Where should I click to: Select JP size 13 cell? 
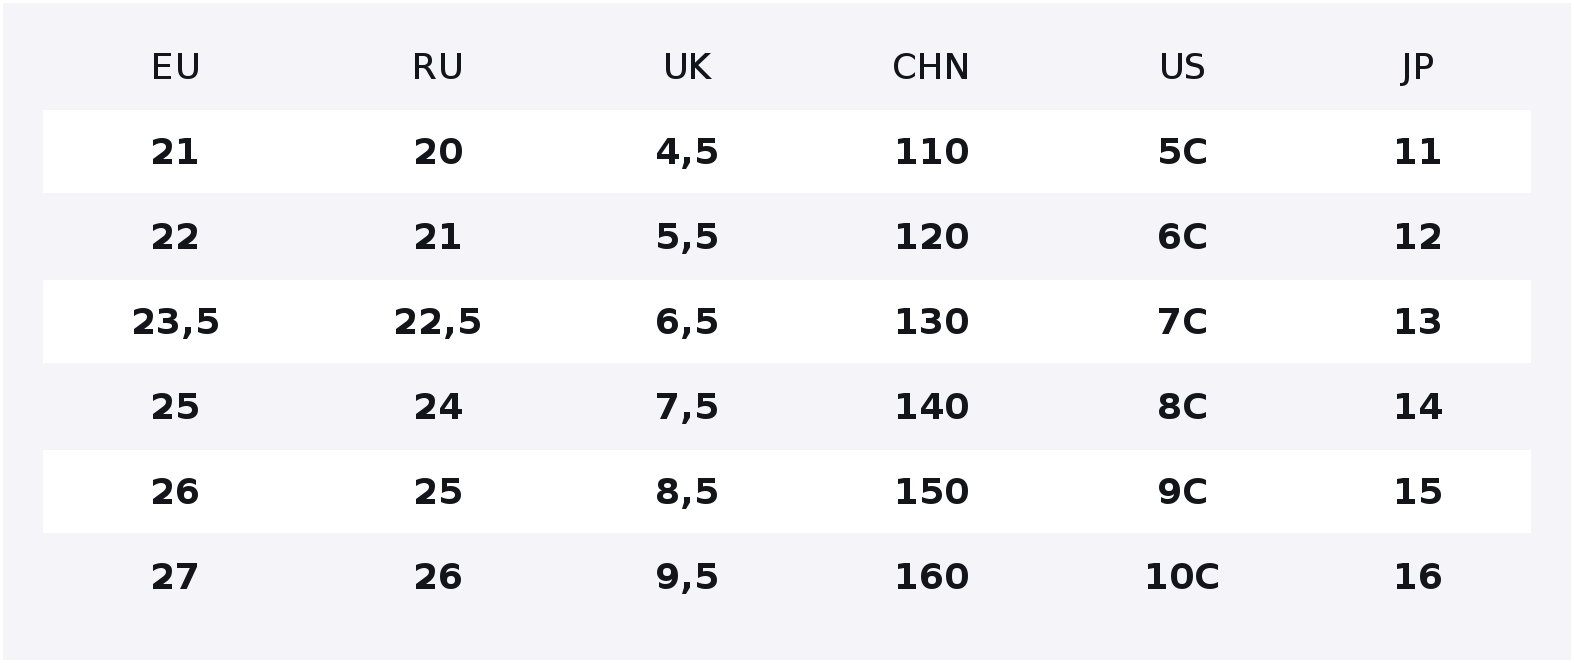coord(1418,322)
